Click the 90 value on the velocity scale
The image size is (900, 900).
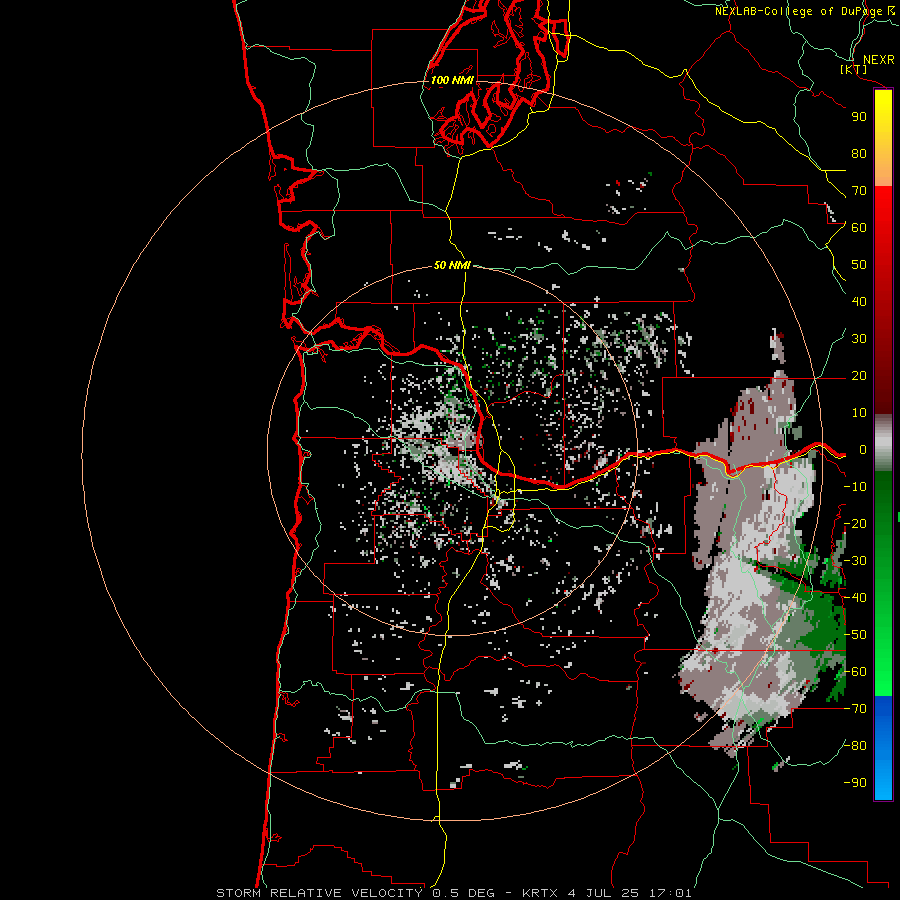(859, 117)
